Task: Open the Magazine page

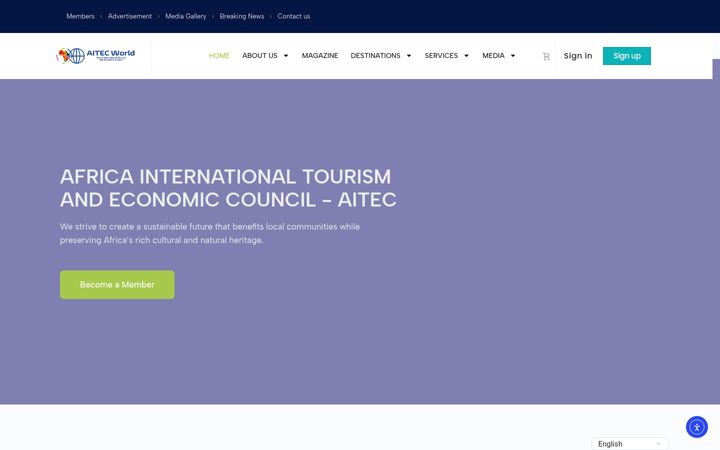Action: pyautogui.click(x=320, y=56)
